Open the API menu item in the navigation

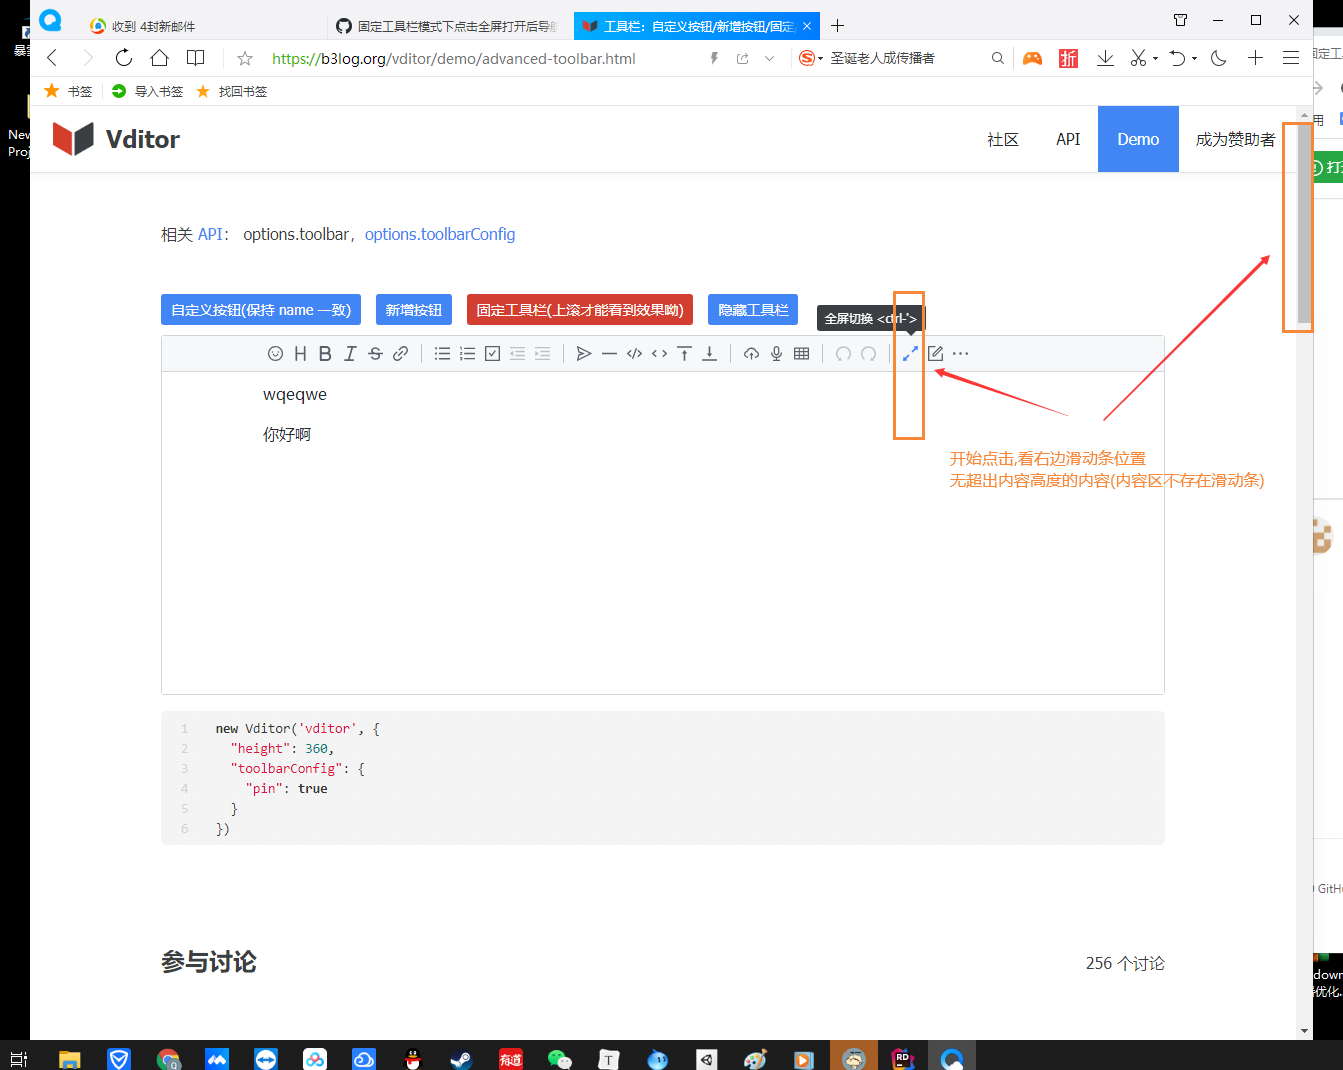point(1068,139)
